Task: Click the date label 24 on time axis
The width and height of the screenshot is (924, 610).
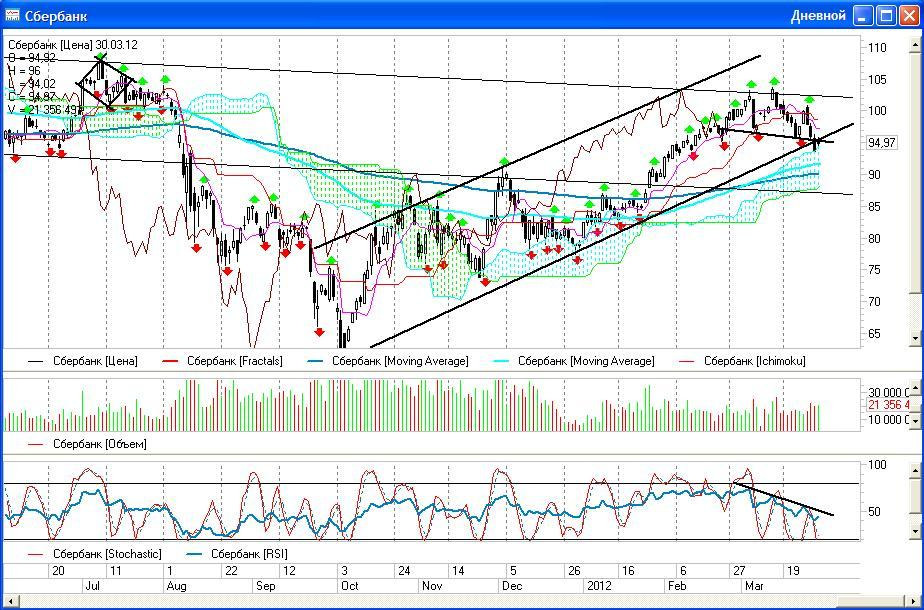Action: pyautogui.click(x=404, y=571)
